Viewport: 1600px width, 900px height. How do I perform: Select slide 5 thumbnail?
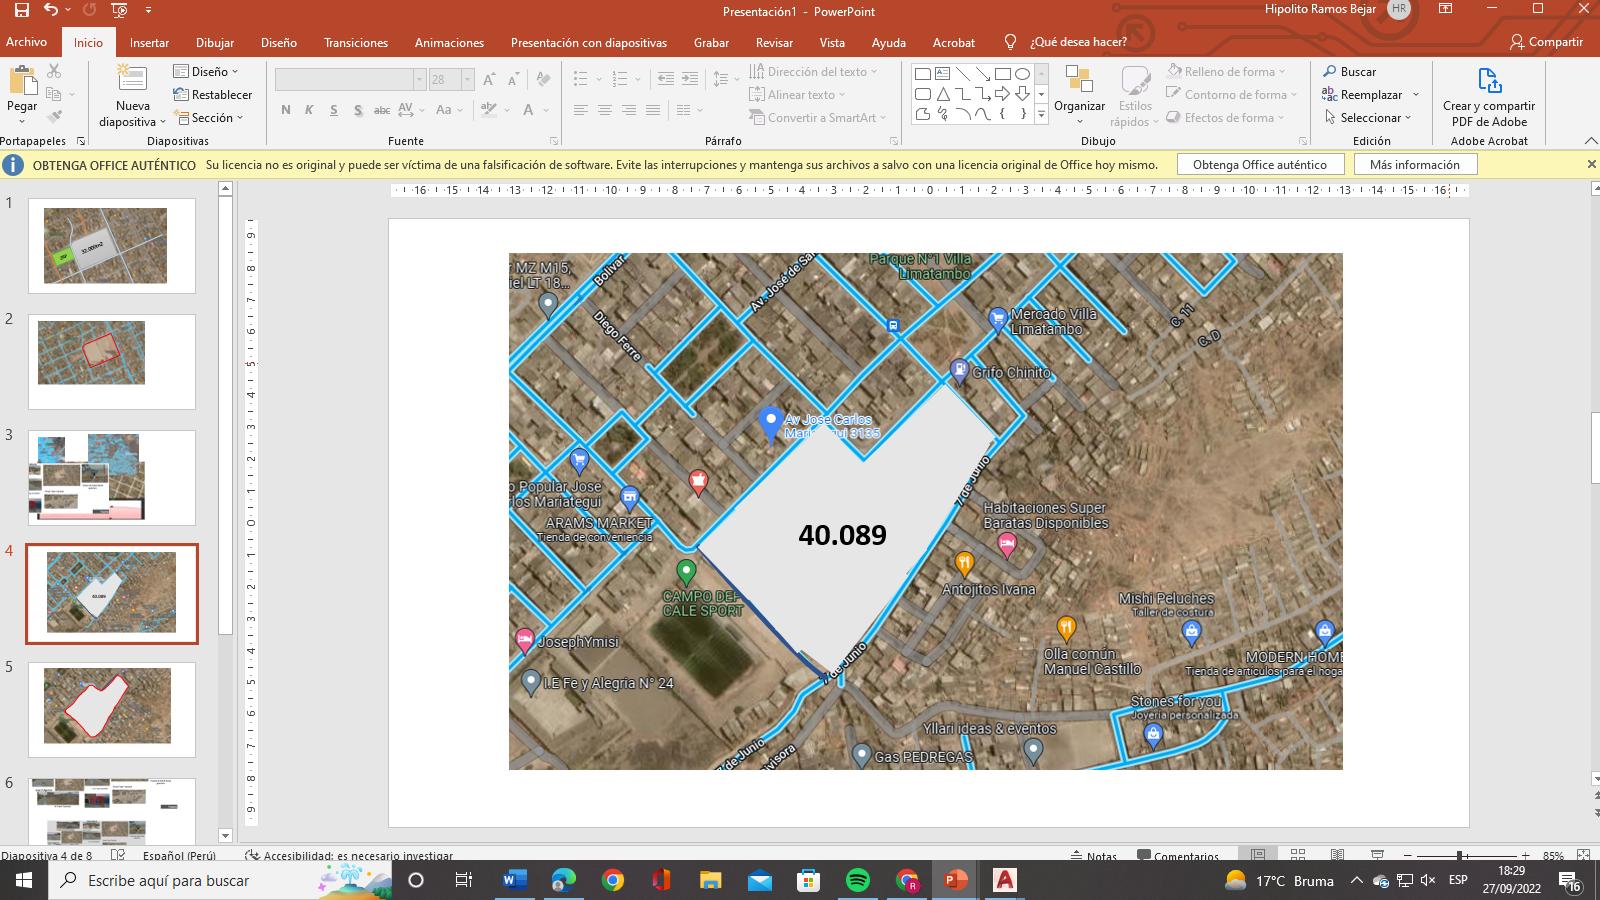[112, 710]
